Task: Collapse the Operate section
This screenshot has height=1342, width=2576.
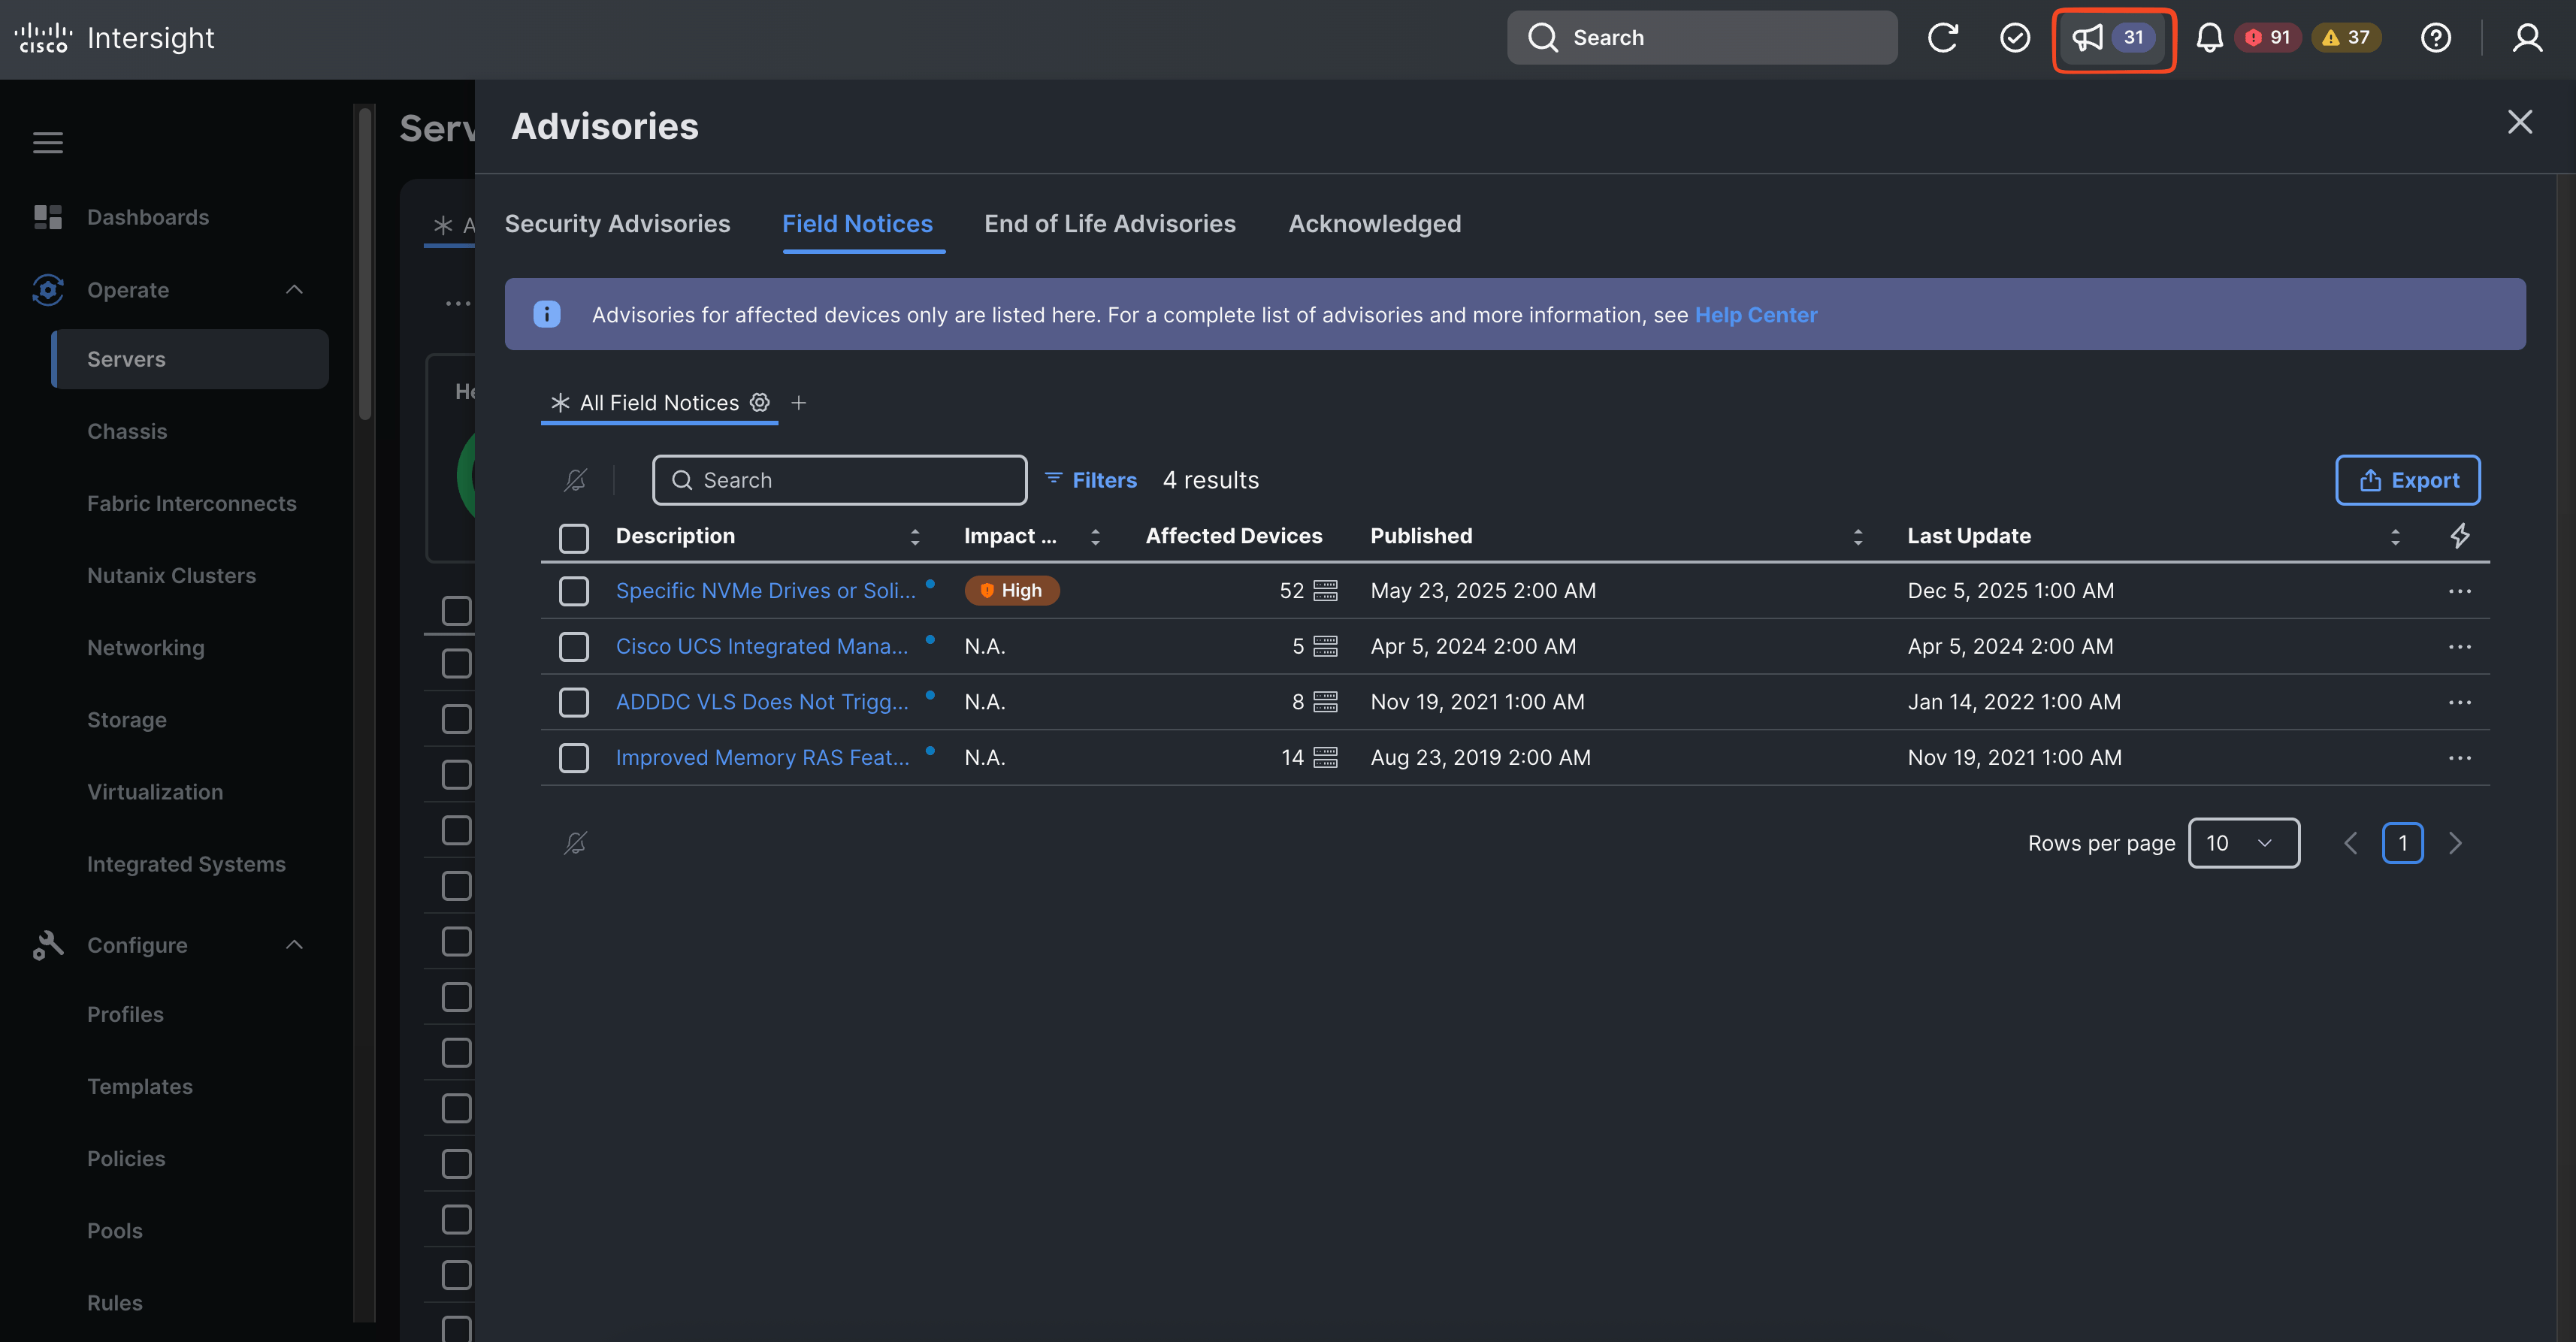Action: pos(294,290)
